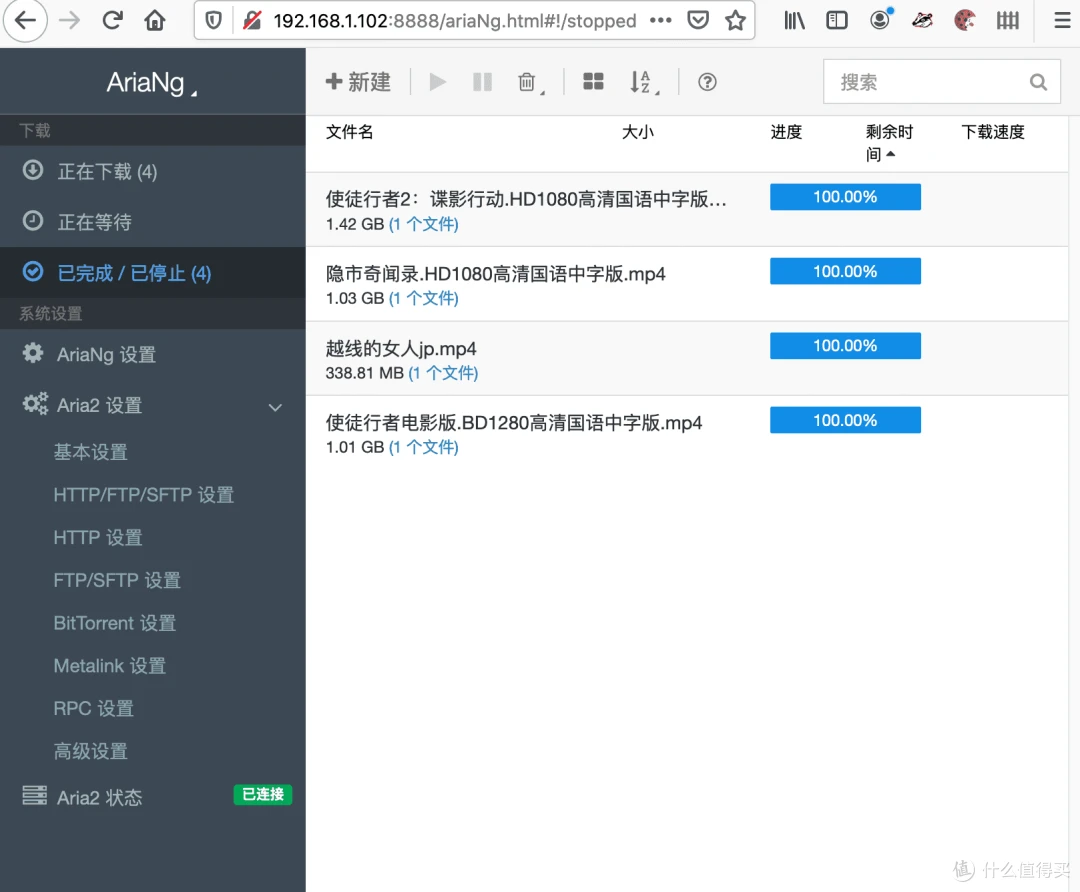Open AriaNg 设置 gear item
Image resolution: width=1080 pixels, height=892 pixels.
click(x=153, y=354)
